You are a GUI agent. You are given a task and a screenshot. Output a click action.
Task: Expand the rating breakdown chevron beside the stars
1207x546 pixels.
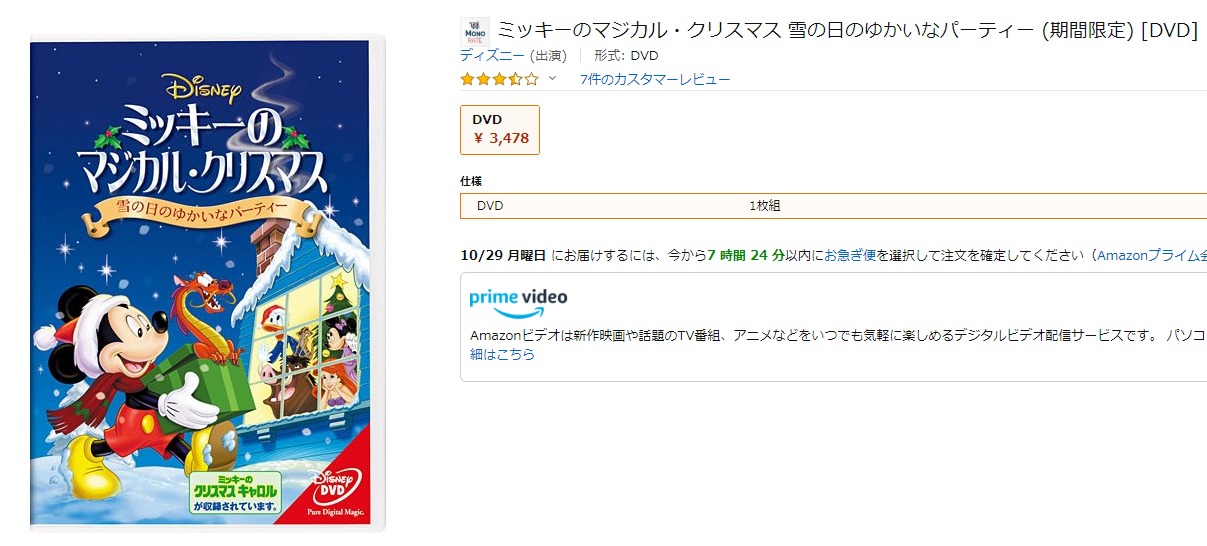coord(552,78)
